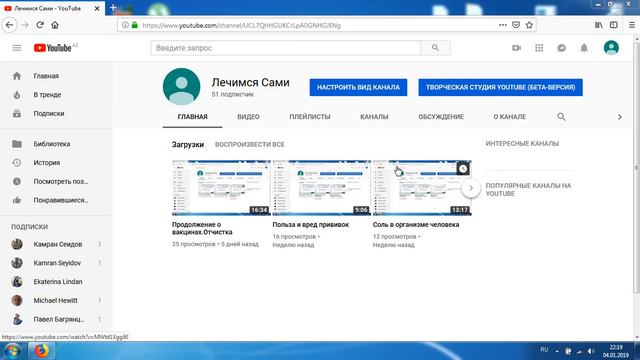
Task: Click the Подписки sidebar icon
Action: point(17,113)
